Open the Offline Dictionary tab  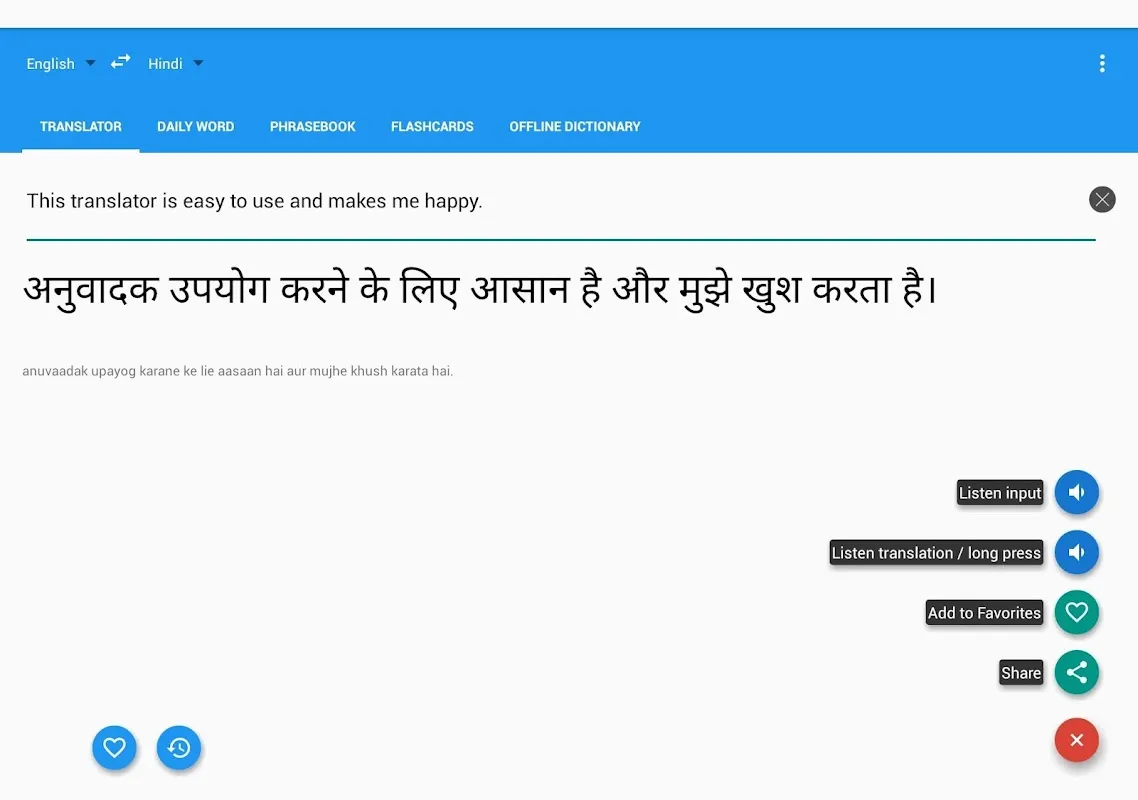pyautogui.click(x=574, y=126)
